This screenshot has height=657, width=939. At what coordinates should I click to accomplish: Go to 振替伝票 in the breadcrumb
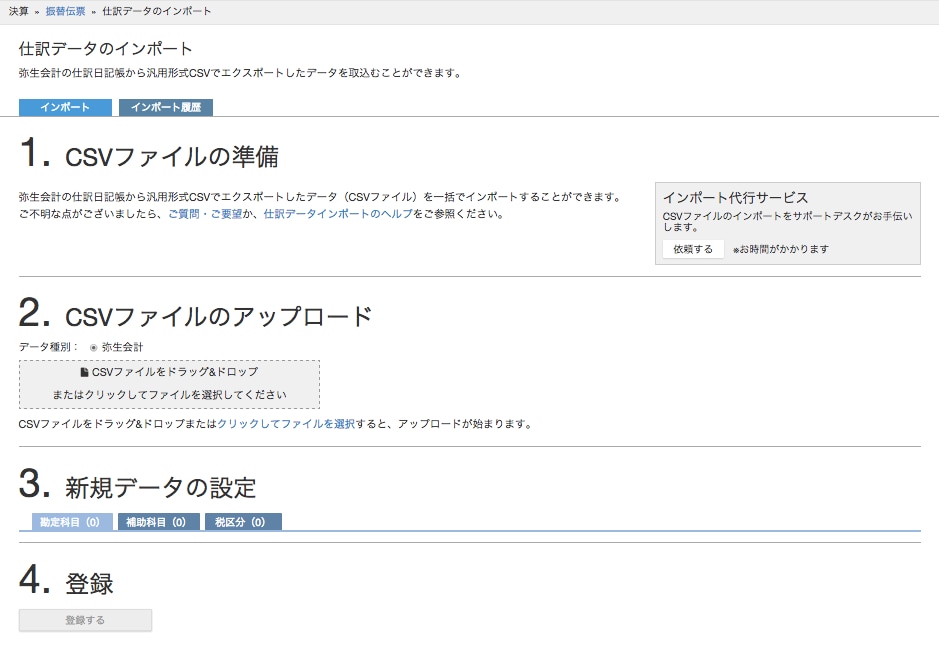65,11
